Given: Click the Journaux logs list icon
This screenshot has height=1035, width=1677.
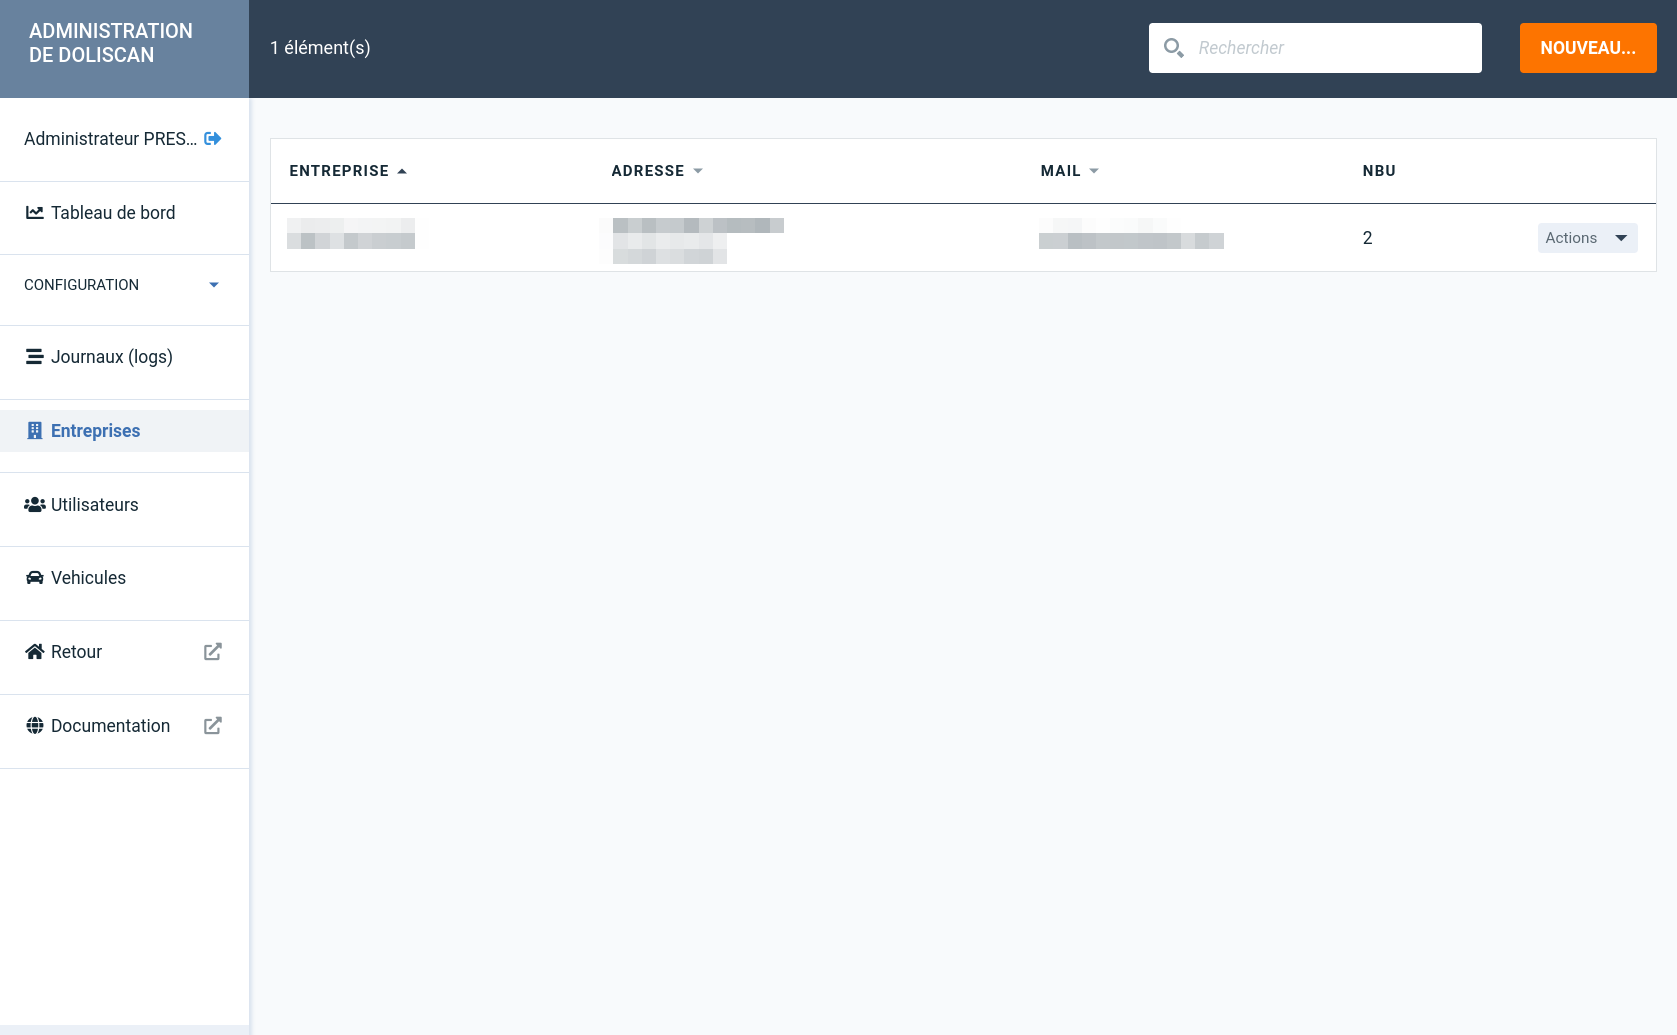Looking at the screenshot, I should pyautogui.click(x=35, y=357).
